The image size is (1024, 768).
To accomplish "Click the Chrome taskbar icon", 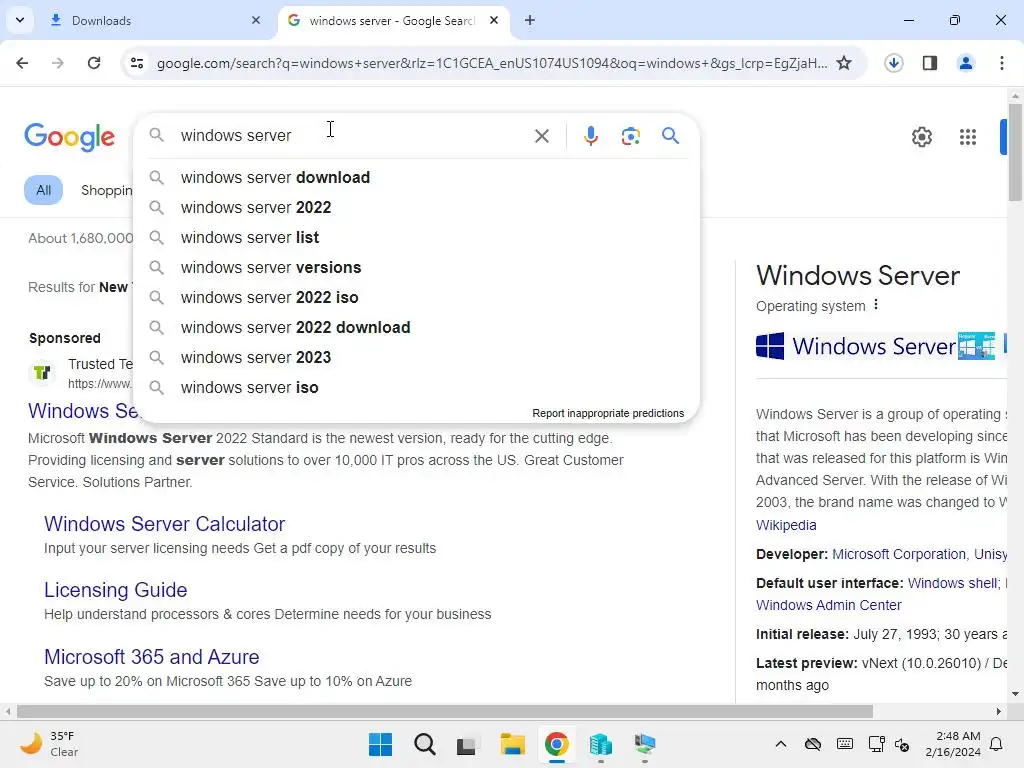I will click(556, 744).
